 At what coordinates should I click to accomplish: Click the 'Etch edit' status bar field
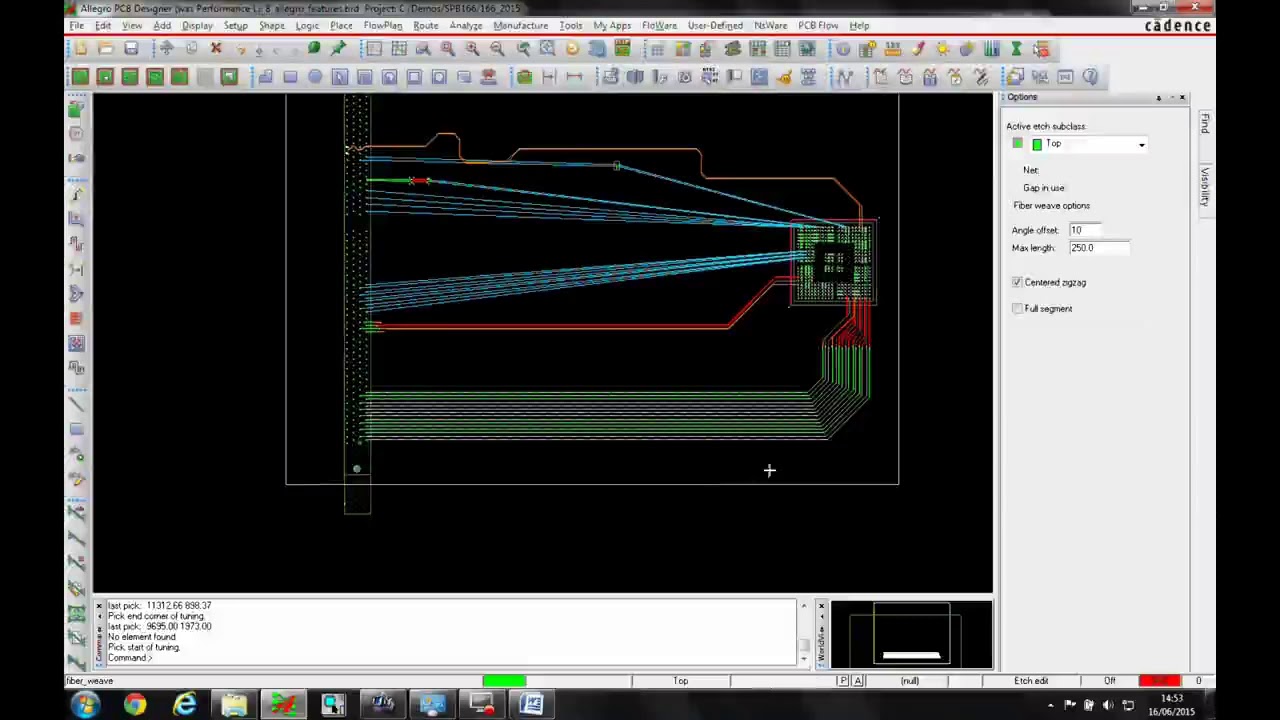[1030, 681]
